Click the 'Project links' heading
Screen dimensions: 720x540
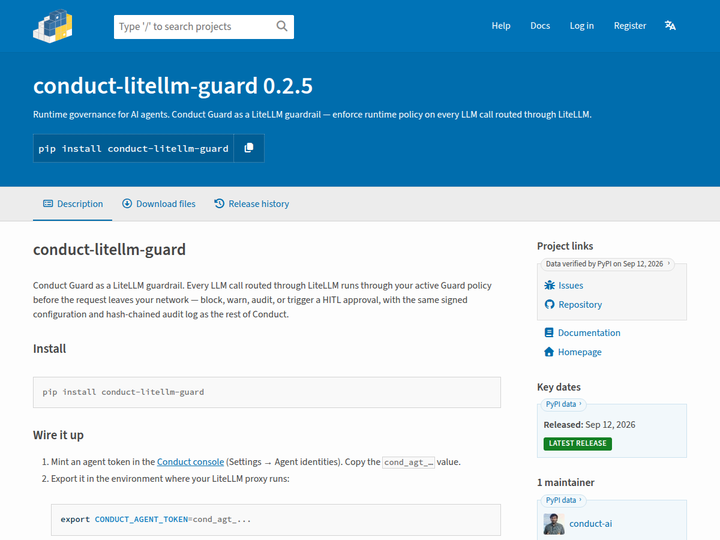pyautogui.click(x=565, y=246)
